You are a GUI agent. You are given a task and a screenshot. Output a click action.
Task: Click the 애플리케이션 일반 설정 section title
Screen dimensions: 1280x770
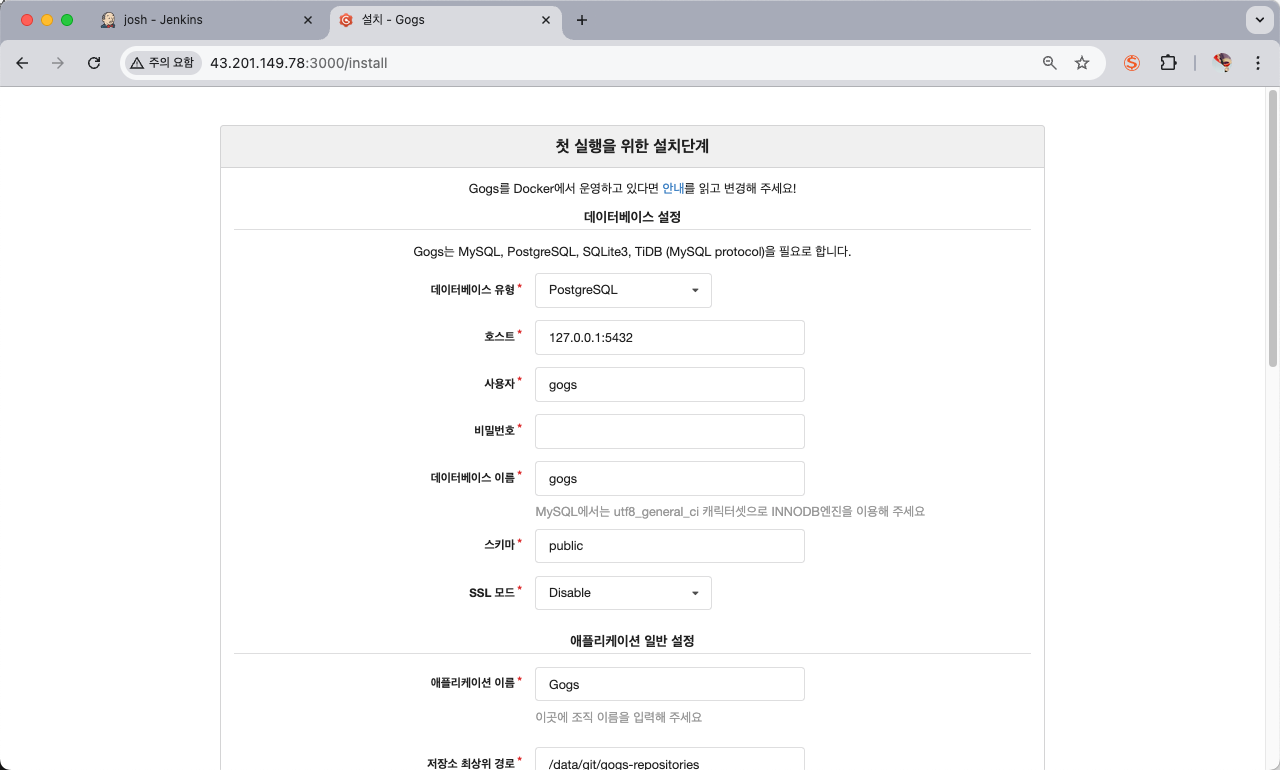(x=632, y=640)
